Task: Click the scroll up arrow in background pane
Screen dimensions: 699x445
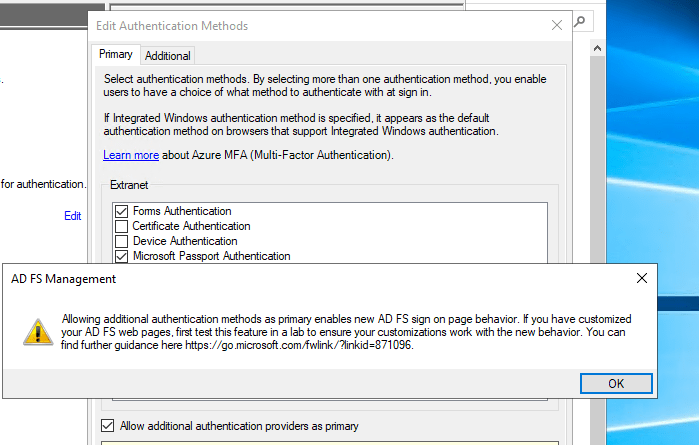Action: [x=597, y=48]
